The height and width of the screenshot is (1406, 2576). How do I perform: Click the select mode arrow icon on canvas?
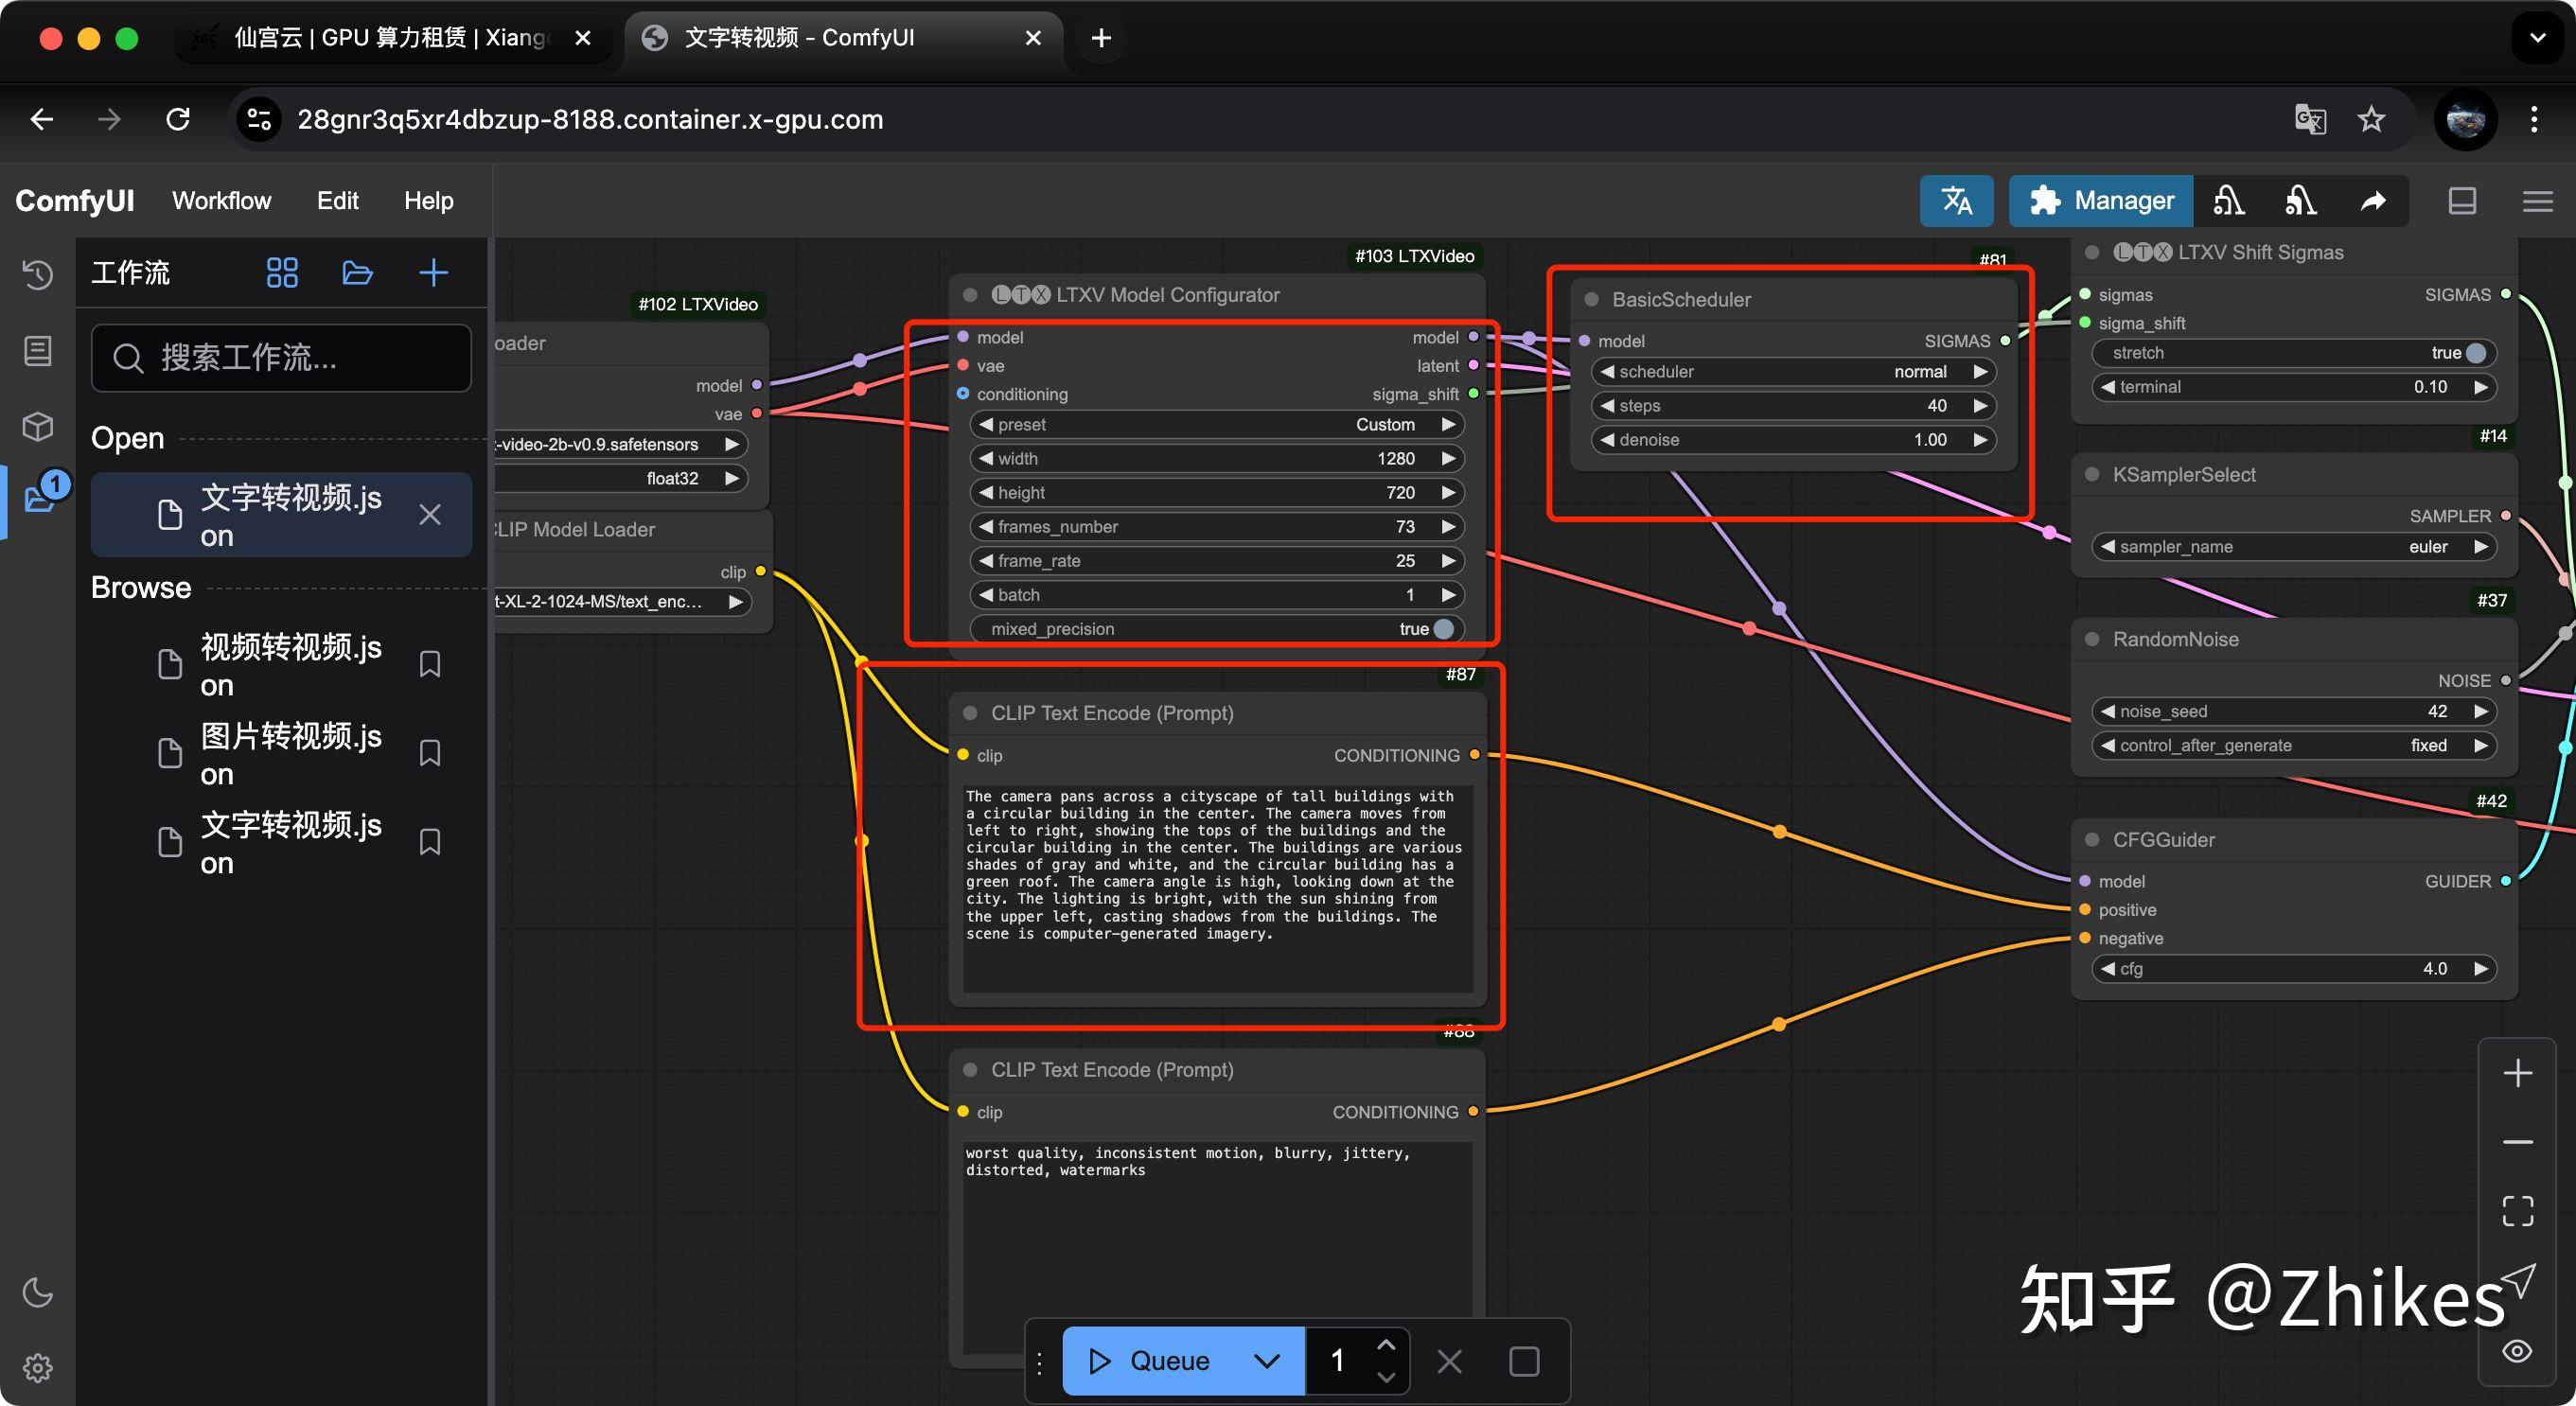[2517, 1279]
